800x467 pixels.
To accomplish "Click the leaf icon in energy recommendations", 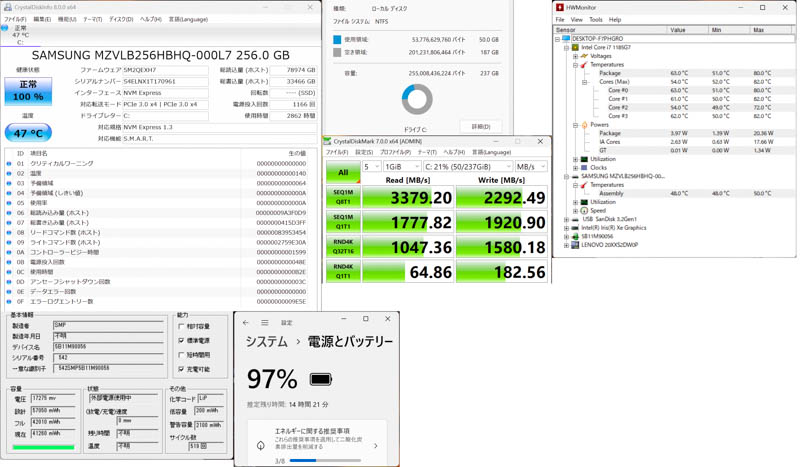I will pos(260,446).
